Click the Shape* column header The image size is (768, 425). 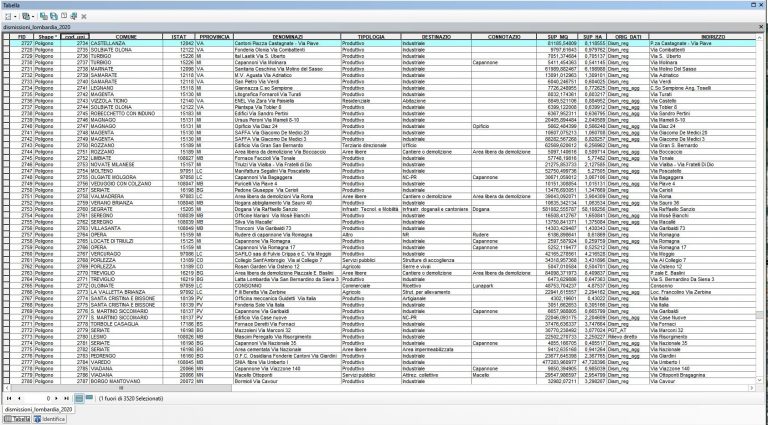[47, 37]
